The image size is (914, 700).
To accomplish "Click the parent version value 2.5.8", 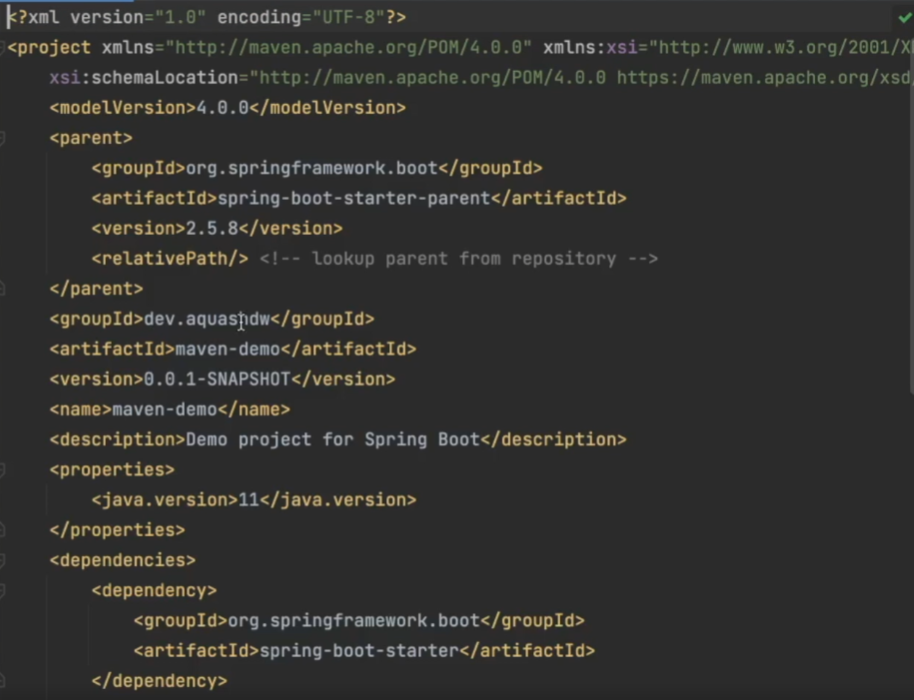I will (212, 228).
